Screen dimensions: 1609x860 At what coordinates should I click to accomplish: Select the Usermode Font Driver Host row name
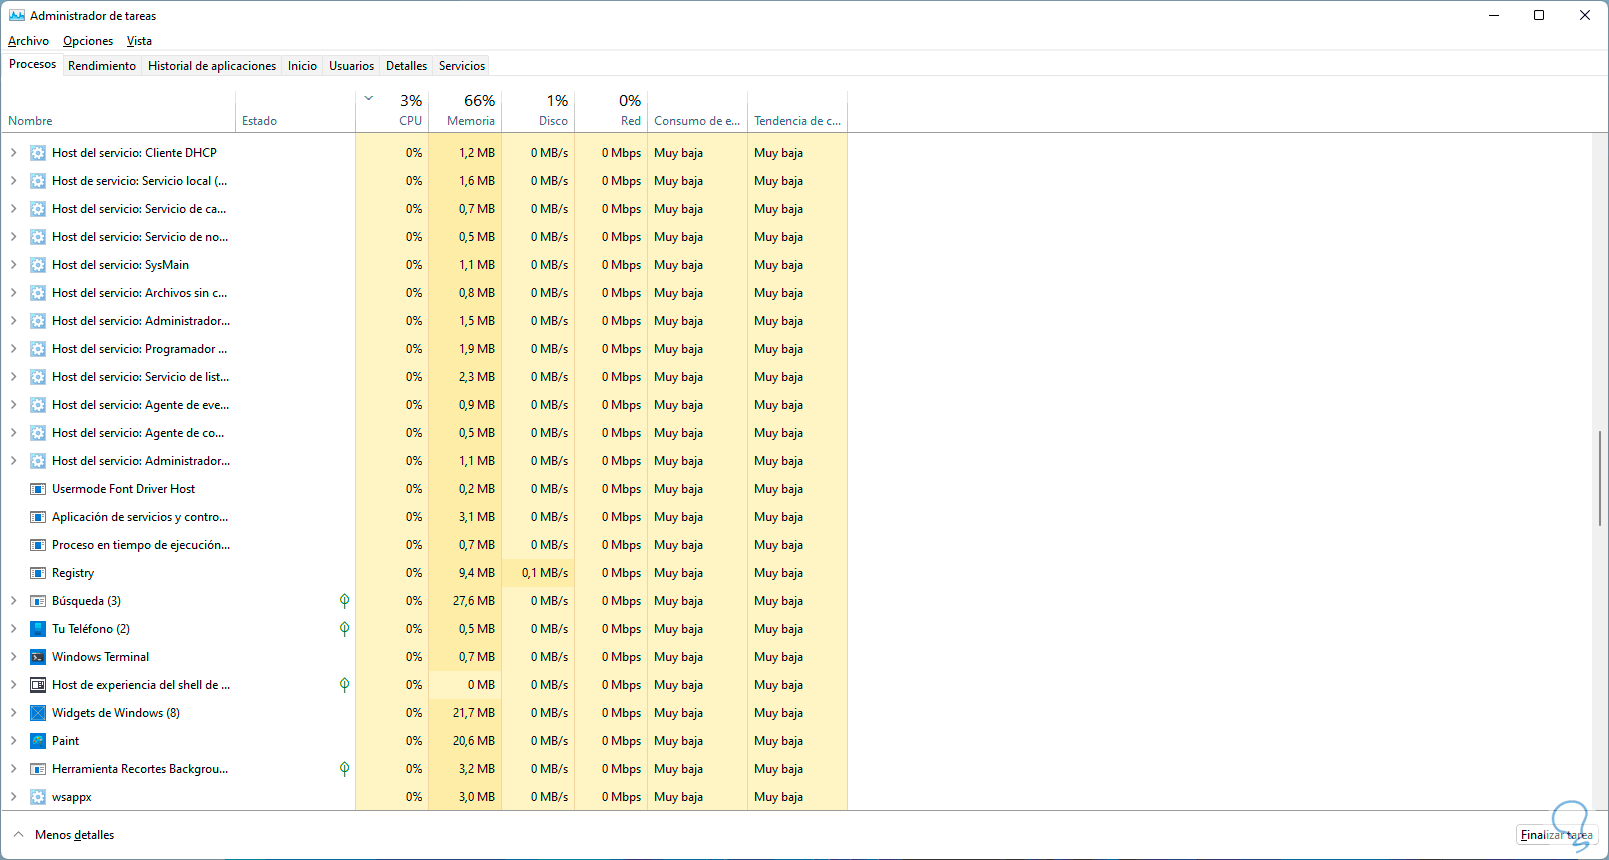[123, 489]
